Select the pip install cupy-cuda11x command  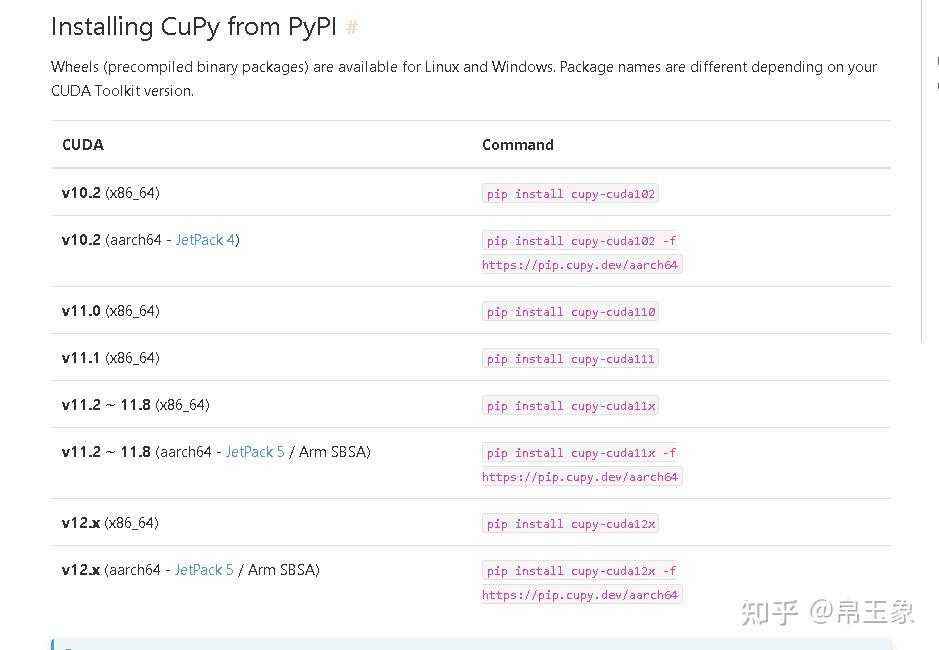point(569,405)
